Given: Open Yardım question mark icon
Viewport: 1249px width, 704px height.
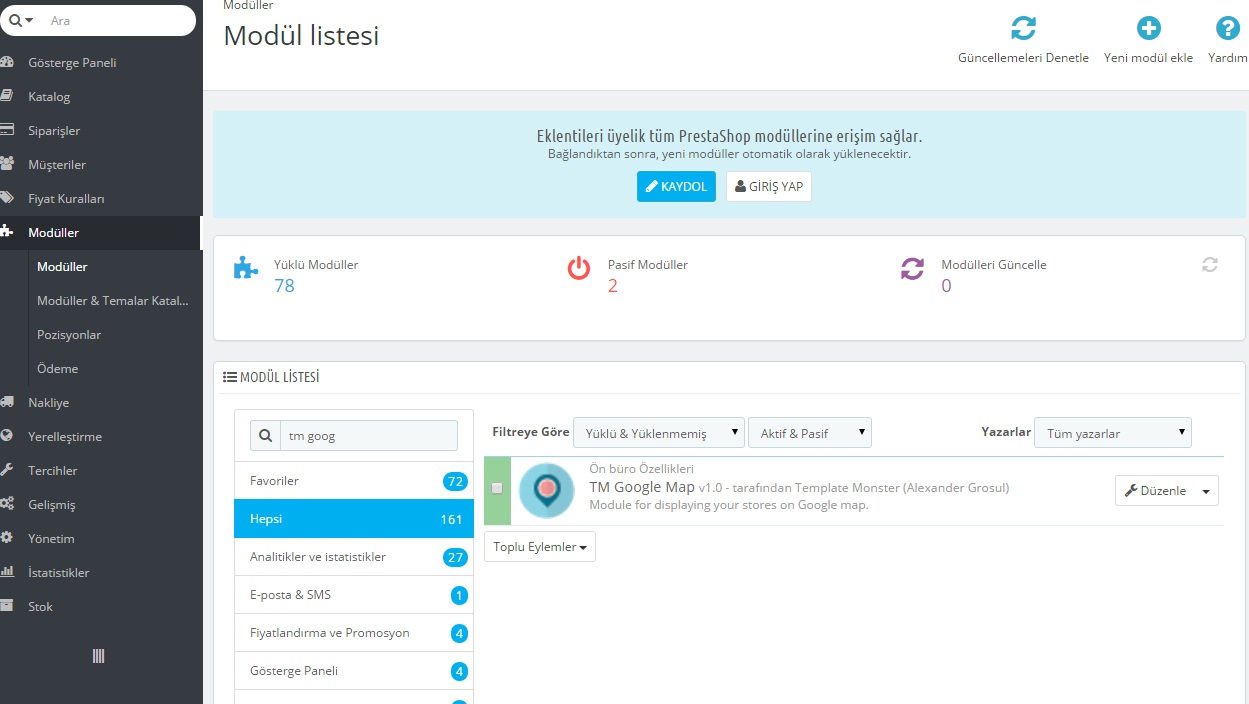Looking at the screenshot, I should [1227, 28].
